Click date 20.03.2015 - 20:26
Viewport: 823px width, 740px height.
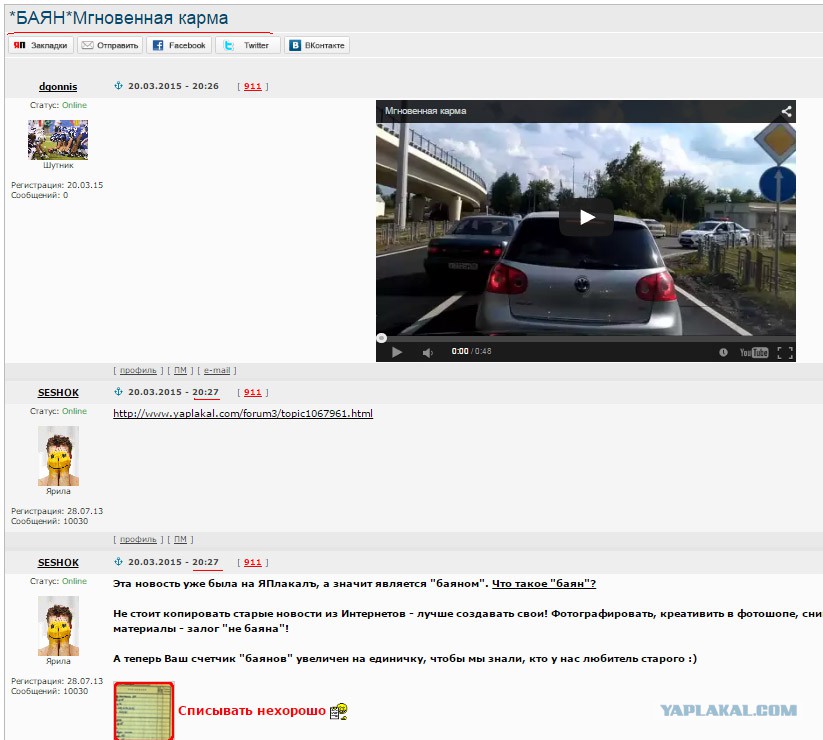(x=173, y=86)
